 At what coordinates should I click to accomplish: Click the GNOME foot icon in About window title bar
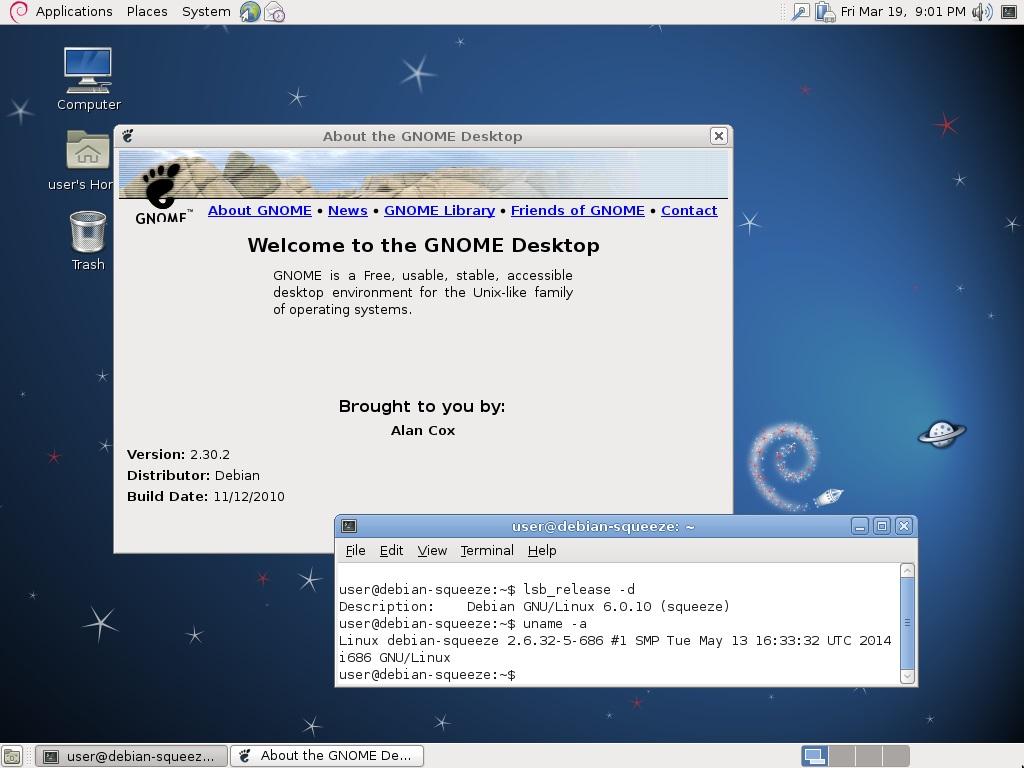click(128, 136)
